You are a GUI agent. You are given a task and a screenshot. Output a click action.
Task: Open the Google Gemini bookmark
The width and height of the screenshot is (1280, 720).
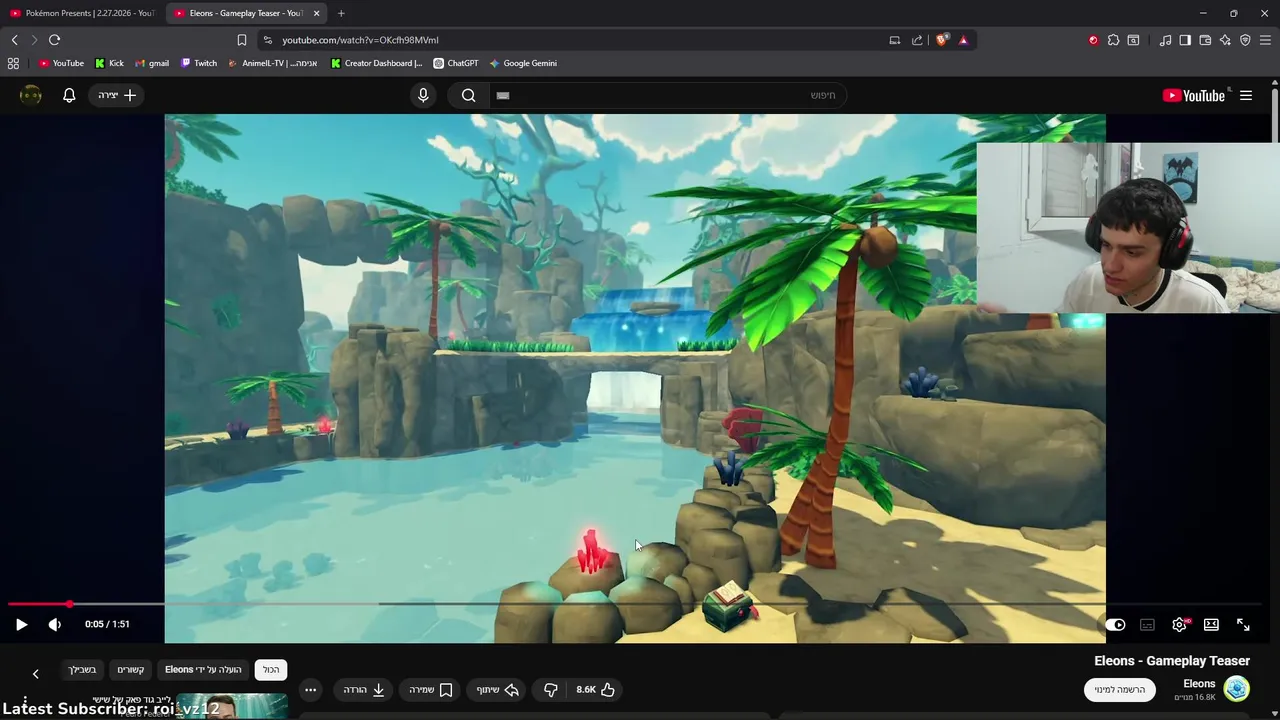pyautogui.click(x=522, y=63)
